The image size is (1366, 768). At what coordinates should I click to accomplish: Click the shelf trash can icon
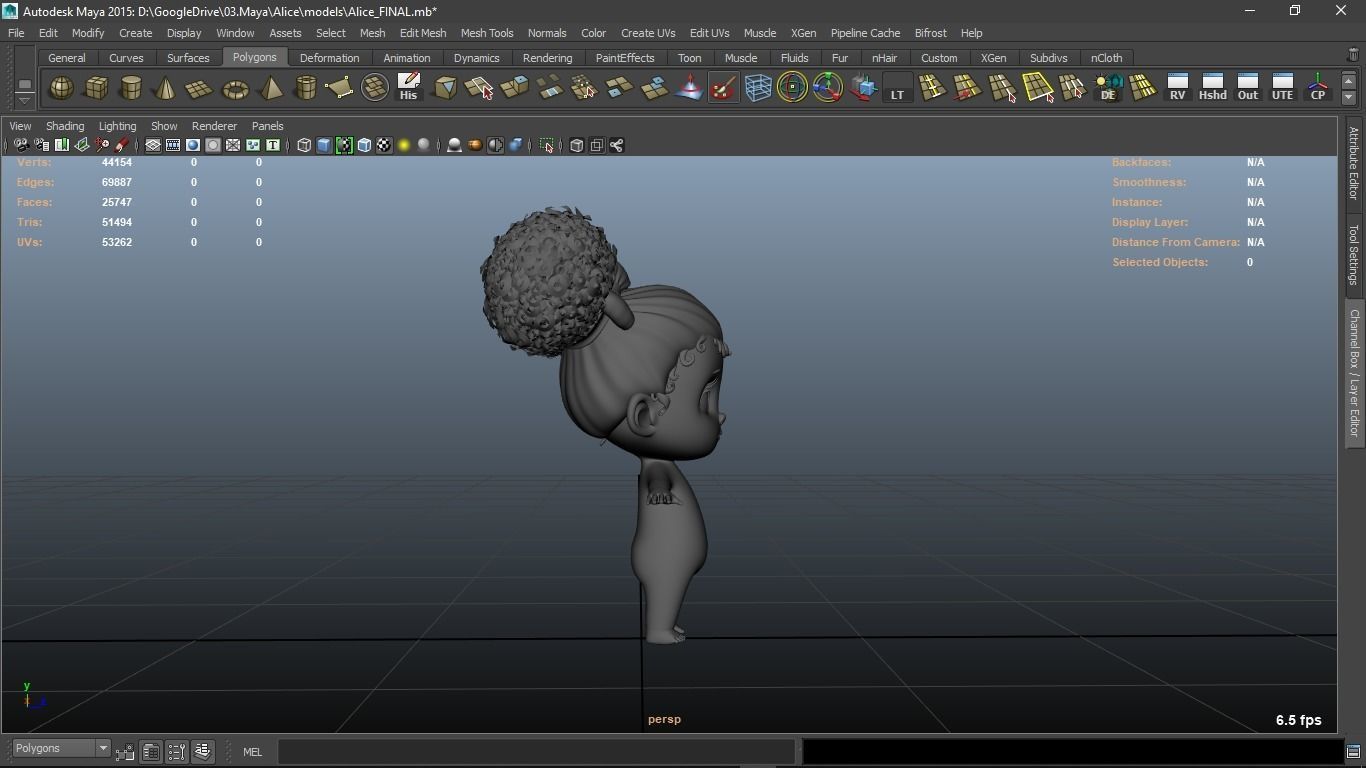pos(1353,55)
